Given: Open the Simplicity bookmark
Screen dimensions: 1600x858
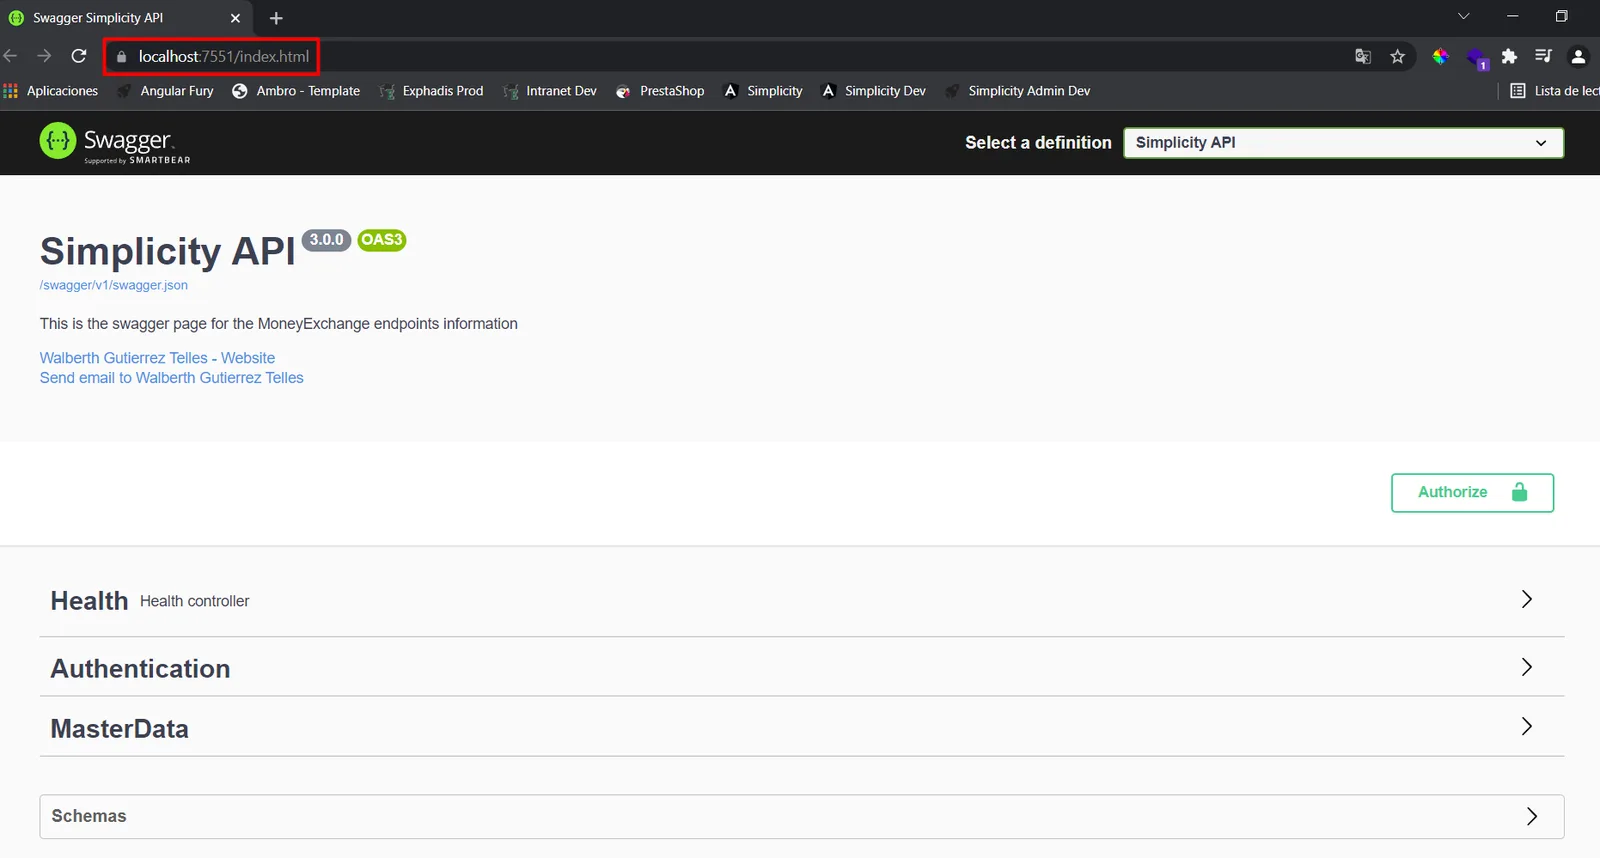Looking at the screenshot, I should click(x=763, y=91).
